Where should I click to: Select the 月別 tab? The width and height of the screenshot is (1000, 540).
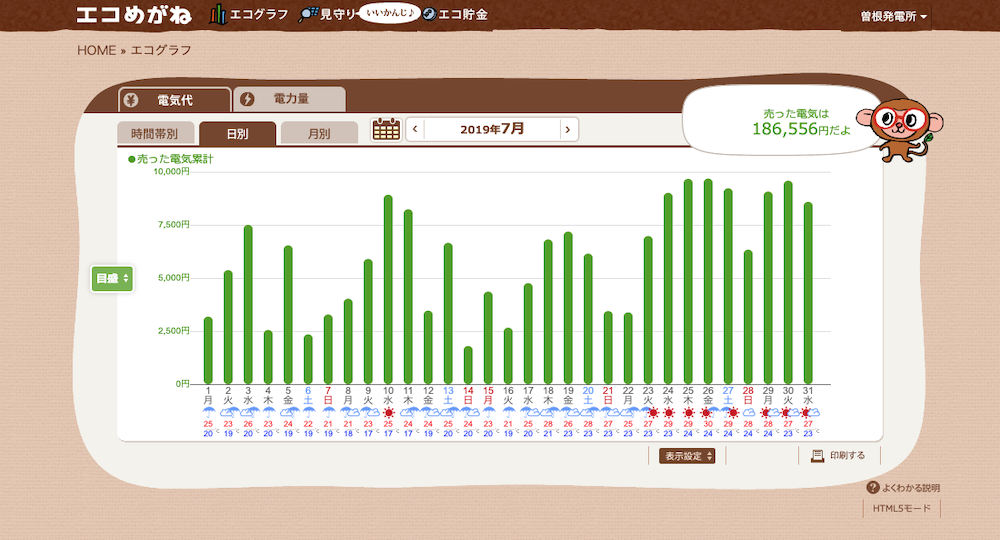pyautogui.click(x=319, y=134)
